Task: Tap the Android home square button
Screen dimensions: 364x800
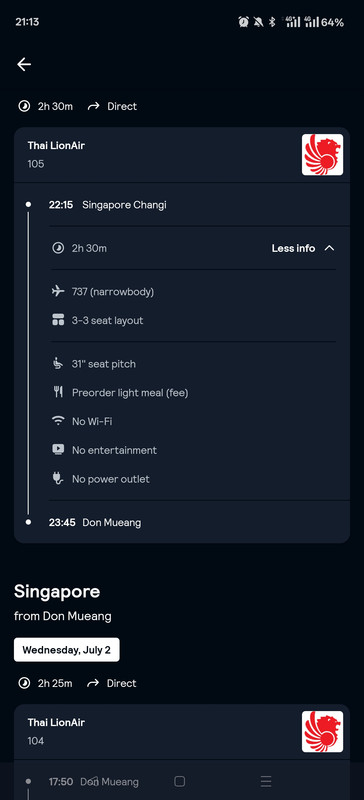Action: point(180,781)
